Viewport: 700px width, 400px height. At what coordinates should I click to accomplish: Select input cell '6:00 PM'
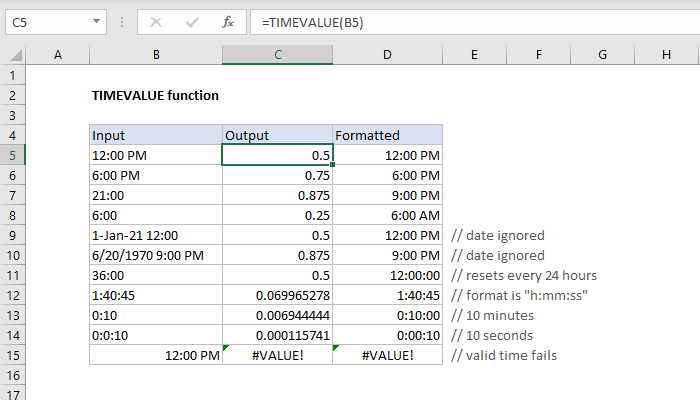tap(156, 175)
